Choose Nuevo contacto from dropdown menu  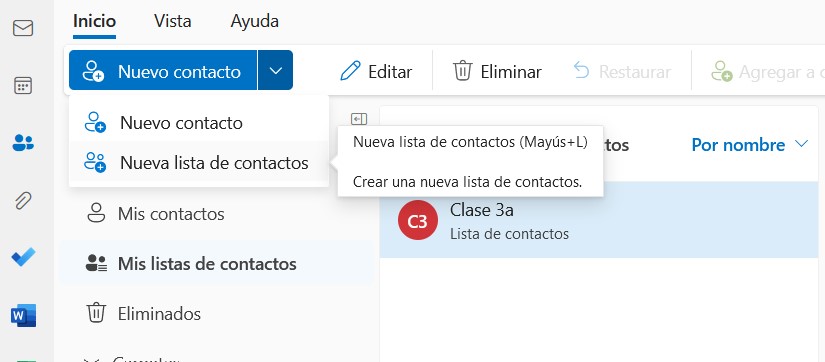tap(199, 123)
